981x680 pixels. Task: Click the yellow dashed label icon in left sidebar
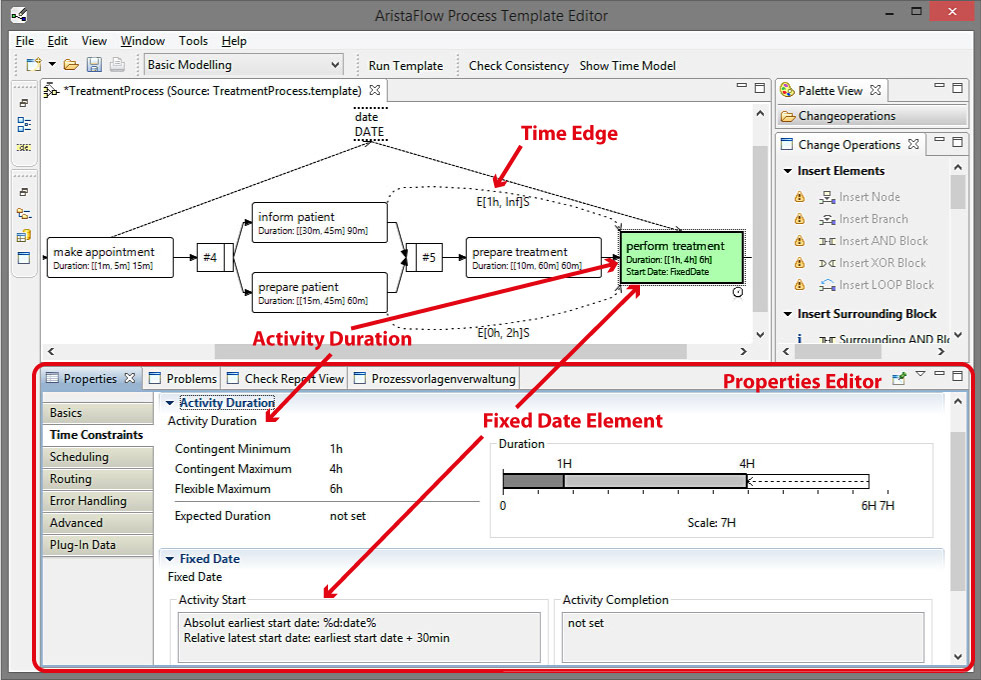(x=24, y=148)
